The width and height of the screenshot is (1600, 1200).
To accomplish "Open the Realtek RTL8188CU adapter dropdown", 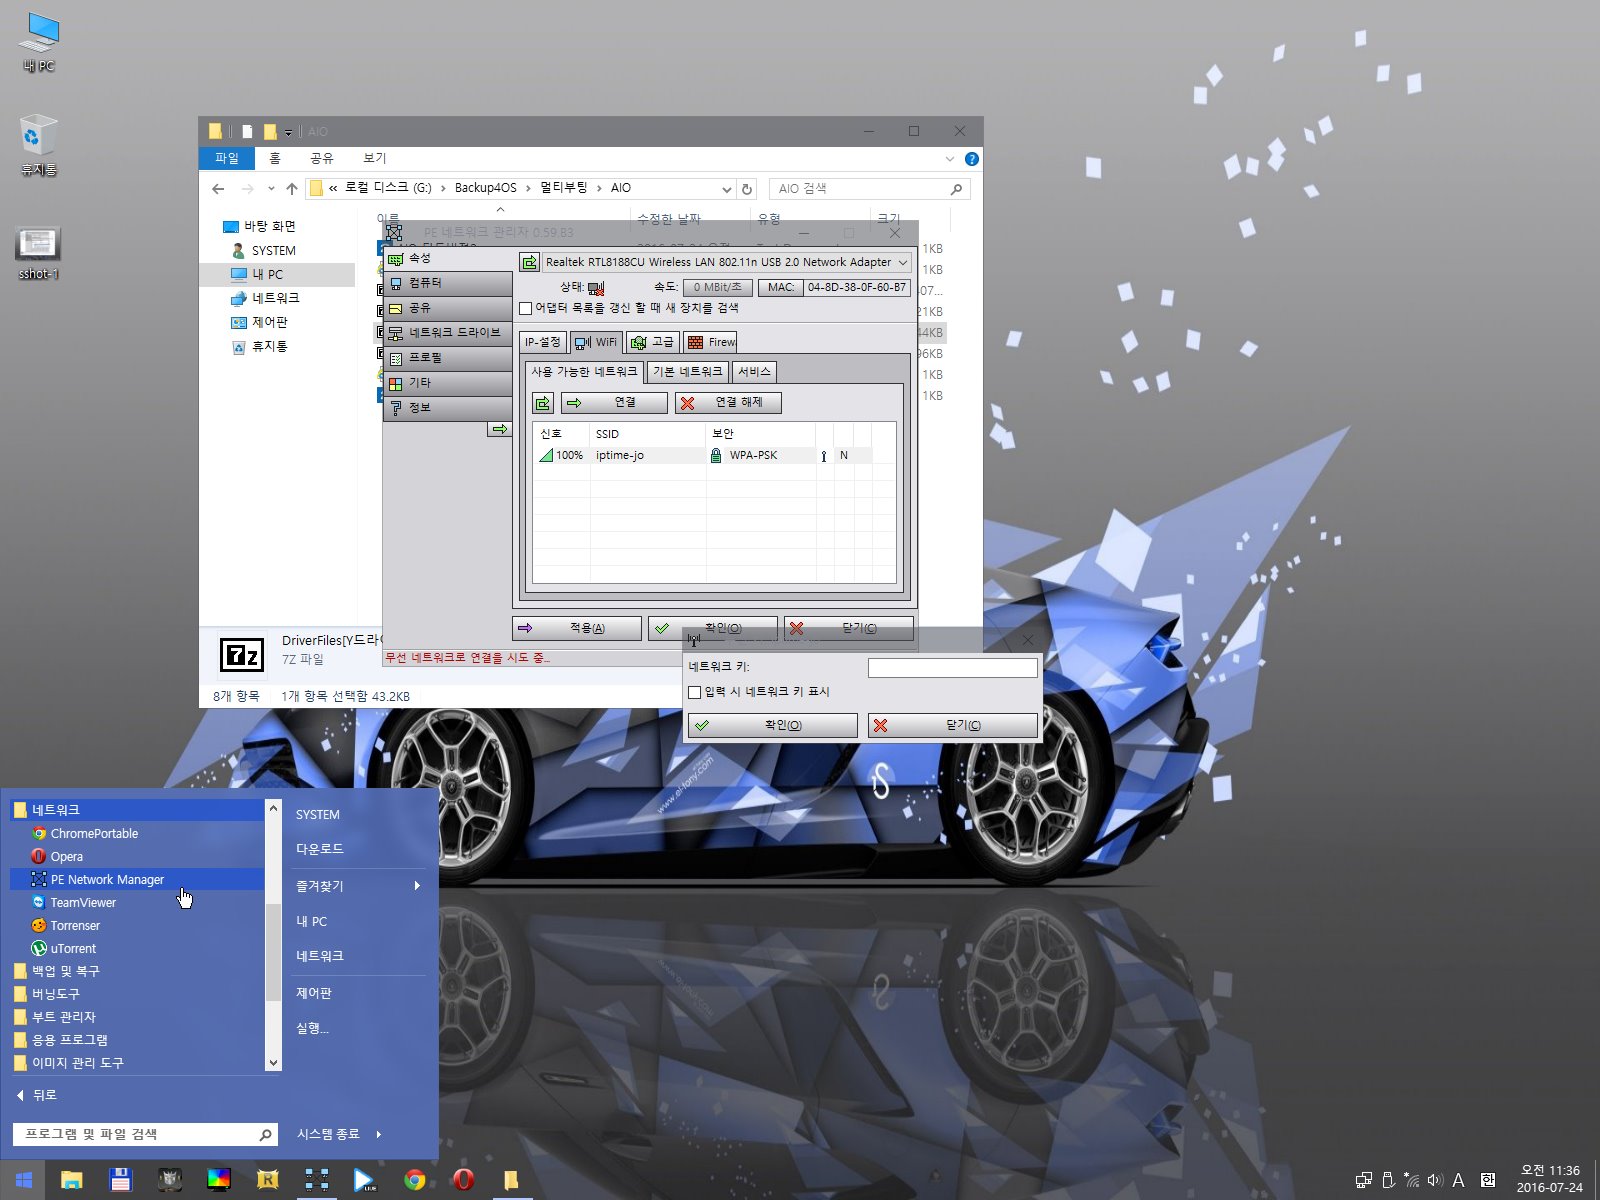I will 727,262.
